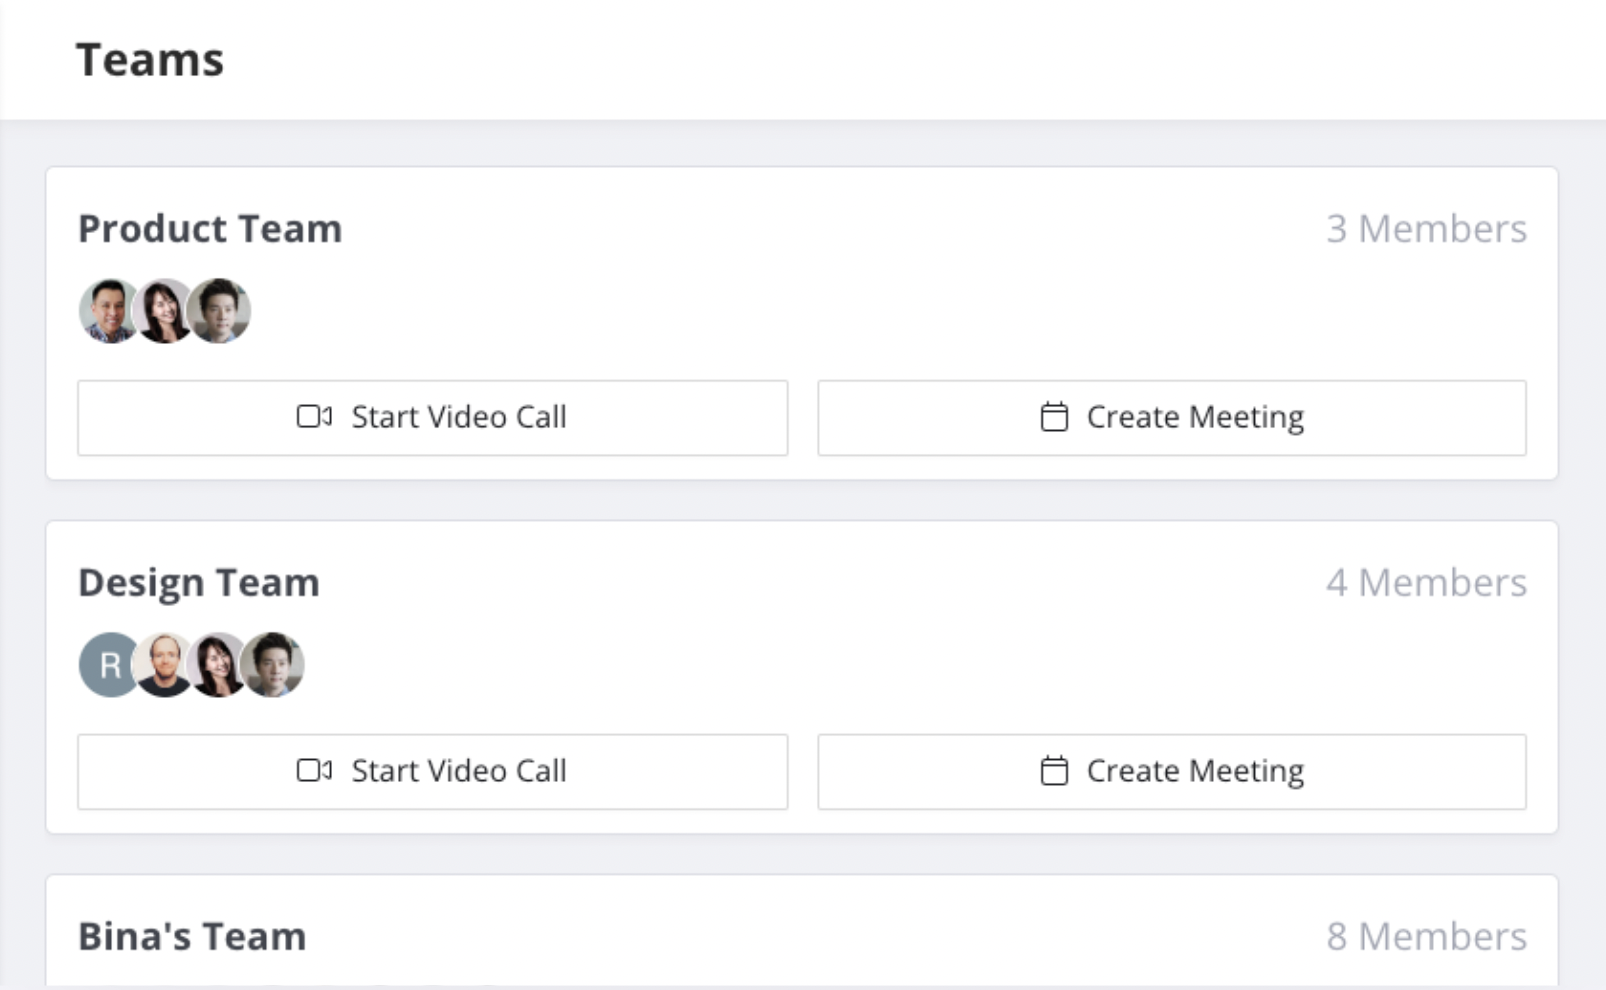Select the bald man's avatar in Design Team
Image resolution: width=1606 pixels, height=990 pixels.
(163, 665)
